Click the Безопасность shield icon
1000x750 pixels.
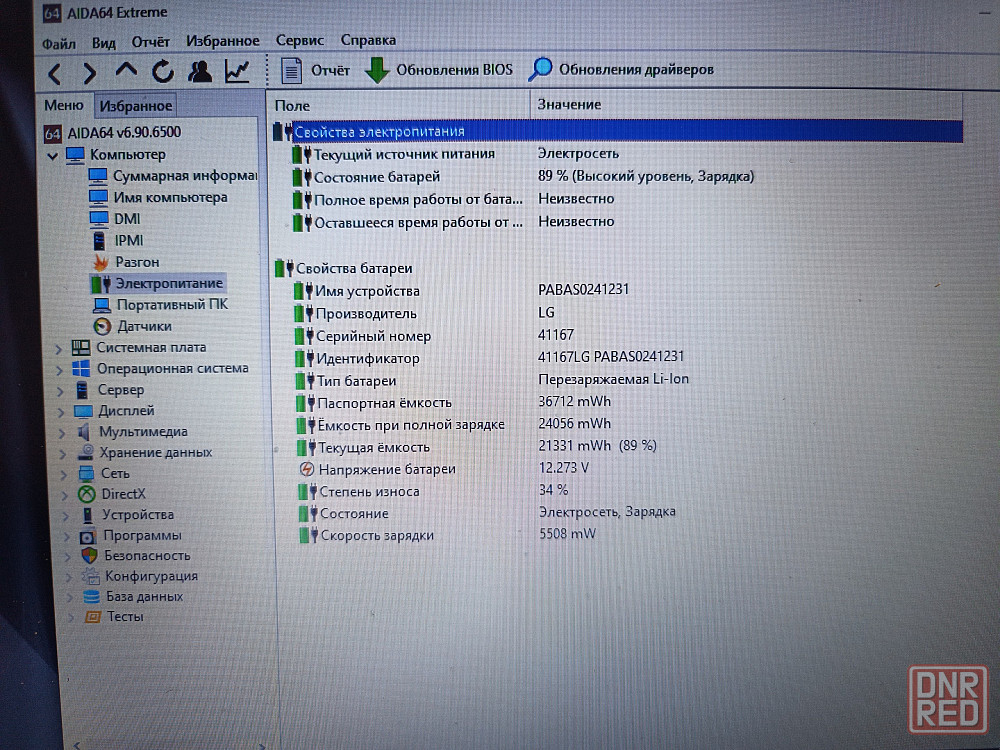pyautogui.click(x=89, y=555)
